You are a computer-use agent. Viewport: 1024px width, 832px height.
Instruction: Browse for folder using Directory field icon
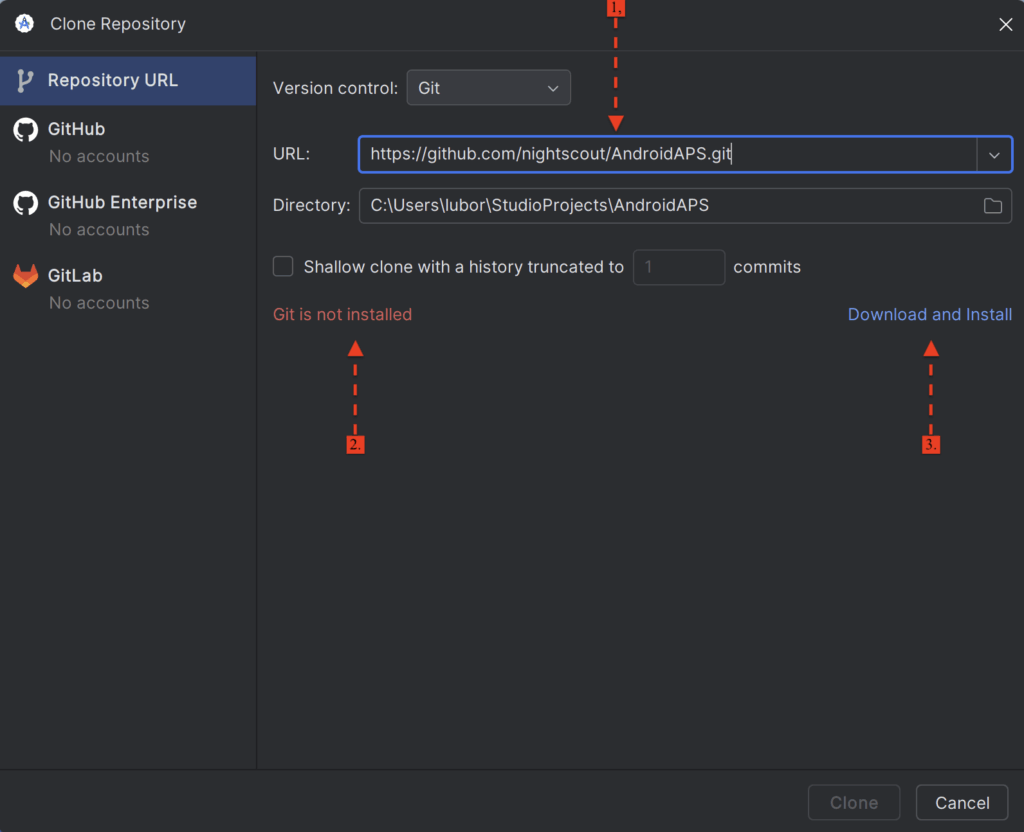click(x=992, y=206)
